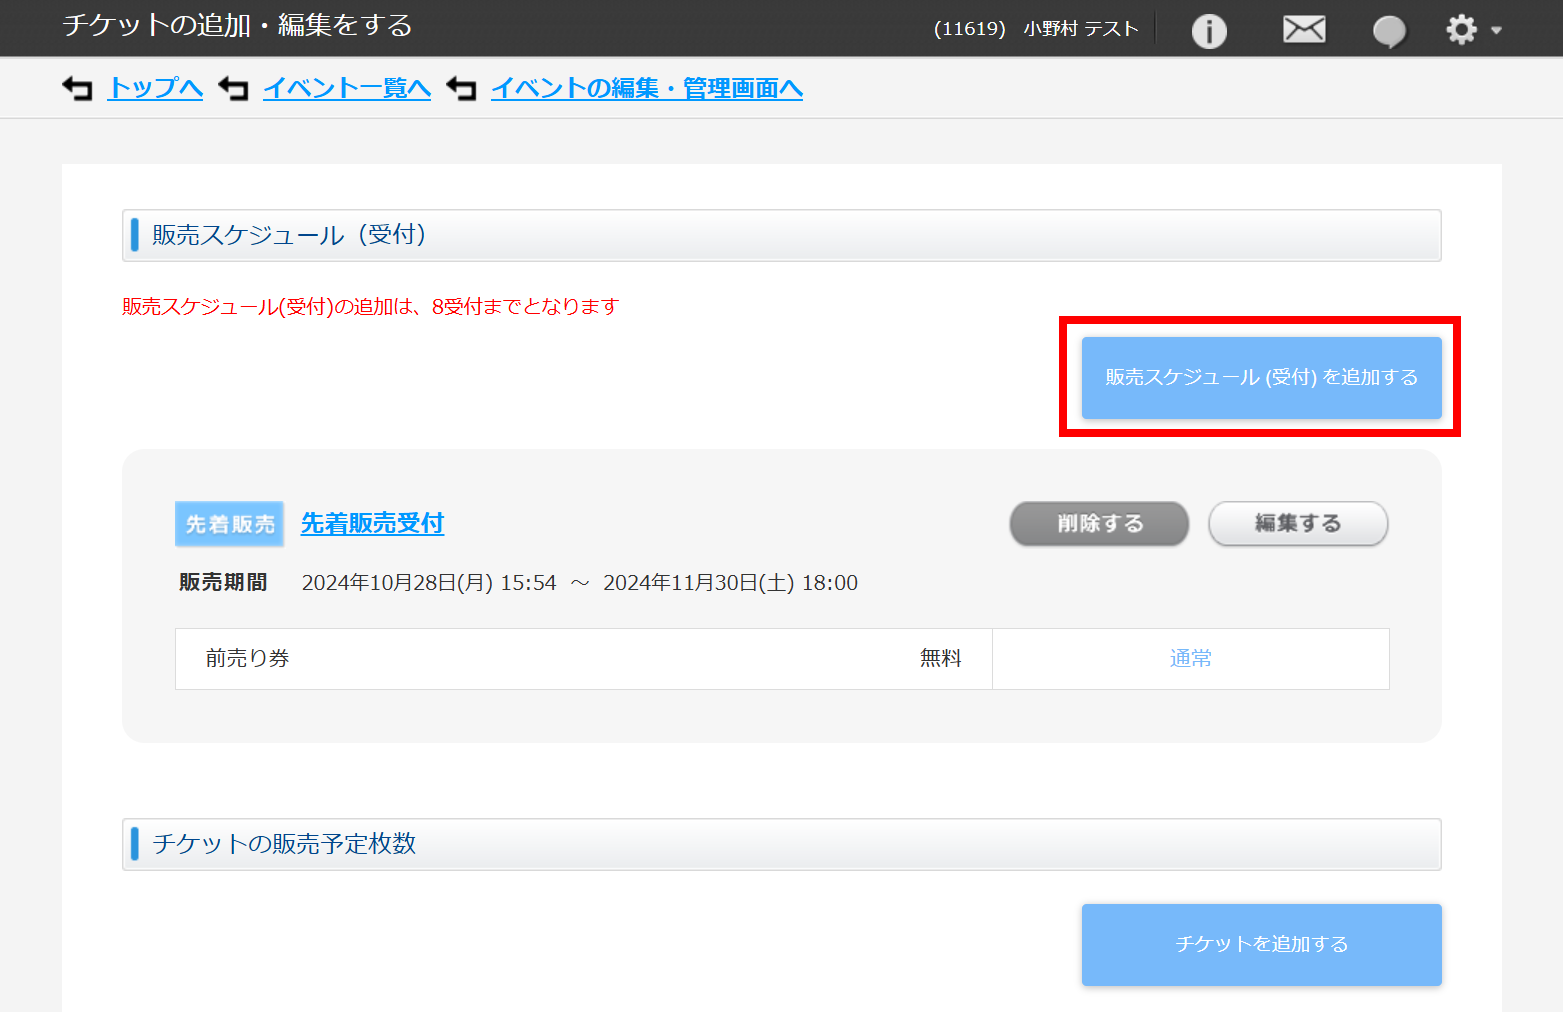The width and height of the screenshot is (1563, 1012).
Task: Click the back arrow next to トップへ
Action: (78, 88)
